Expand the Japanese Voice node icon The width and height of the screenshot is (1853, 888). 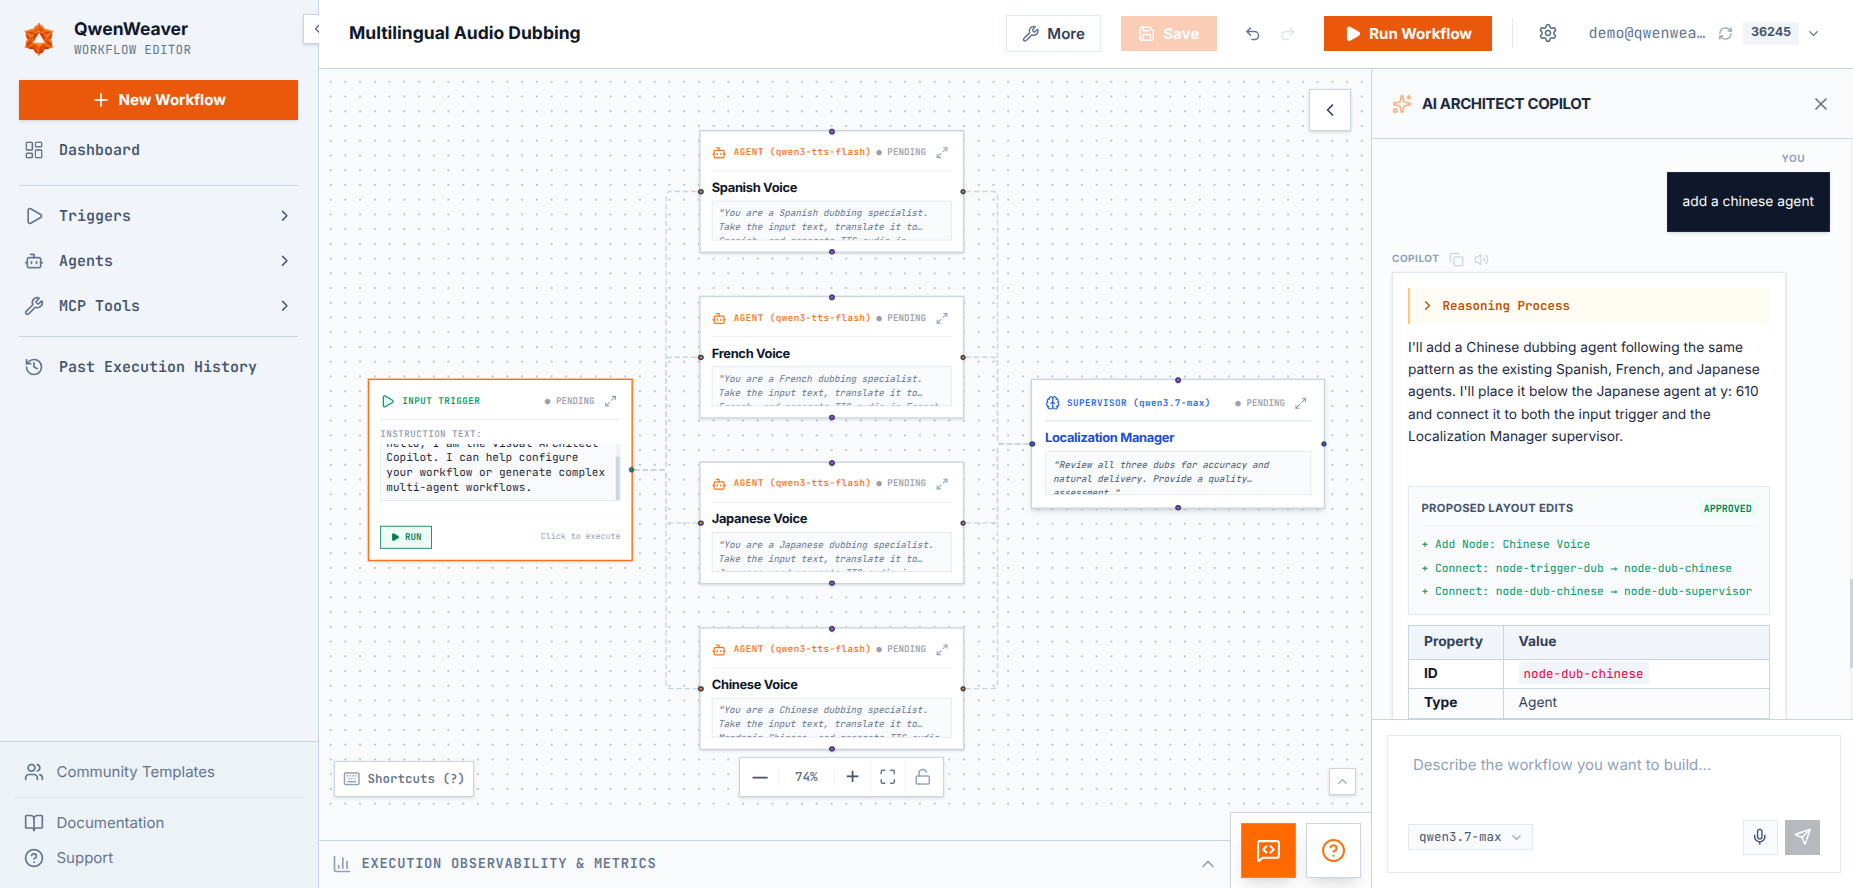pyautogui.click(x=942, y=483)
